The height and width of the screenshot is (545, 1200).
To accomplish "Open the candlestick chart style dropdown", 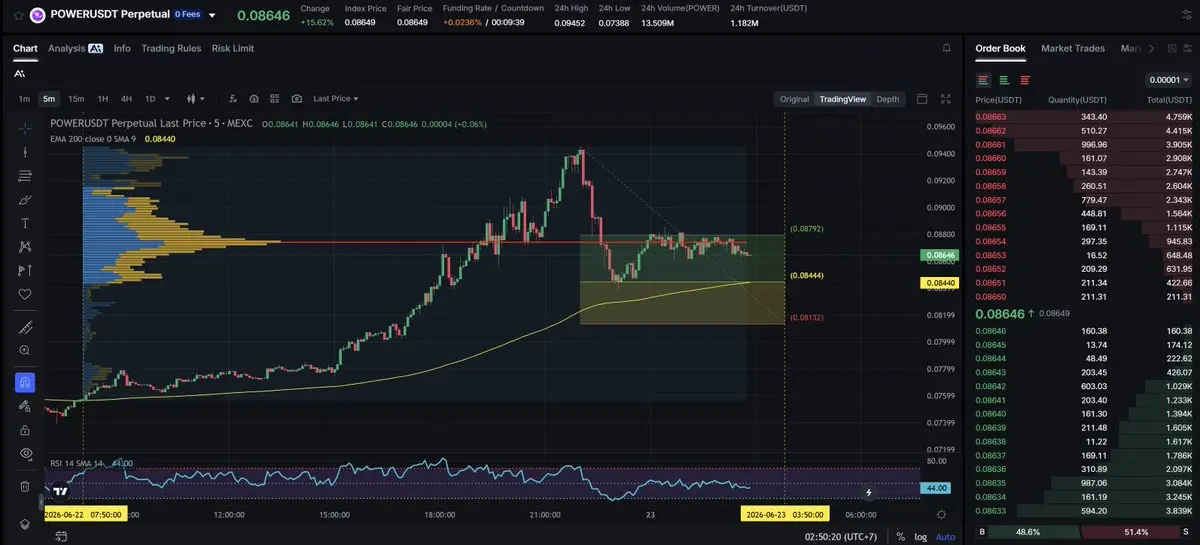I will [196, 99].
